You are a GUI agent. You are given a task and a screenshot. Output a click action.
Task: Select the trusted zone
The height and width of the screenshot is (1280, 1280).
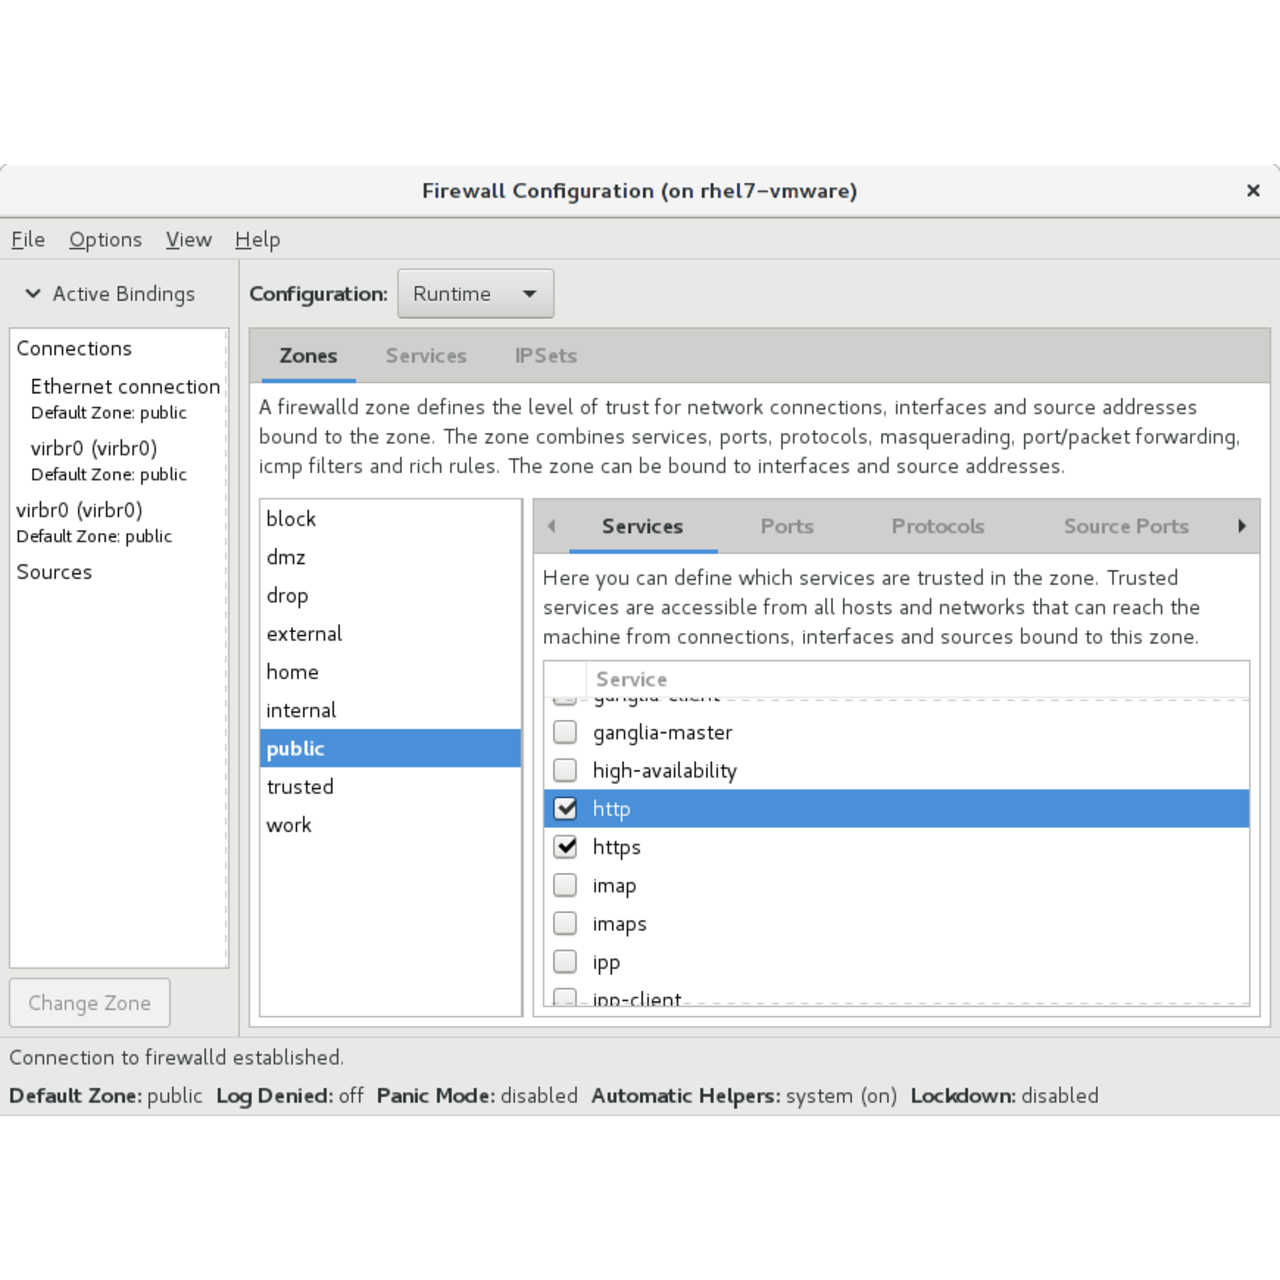tap(300, 787)
